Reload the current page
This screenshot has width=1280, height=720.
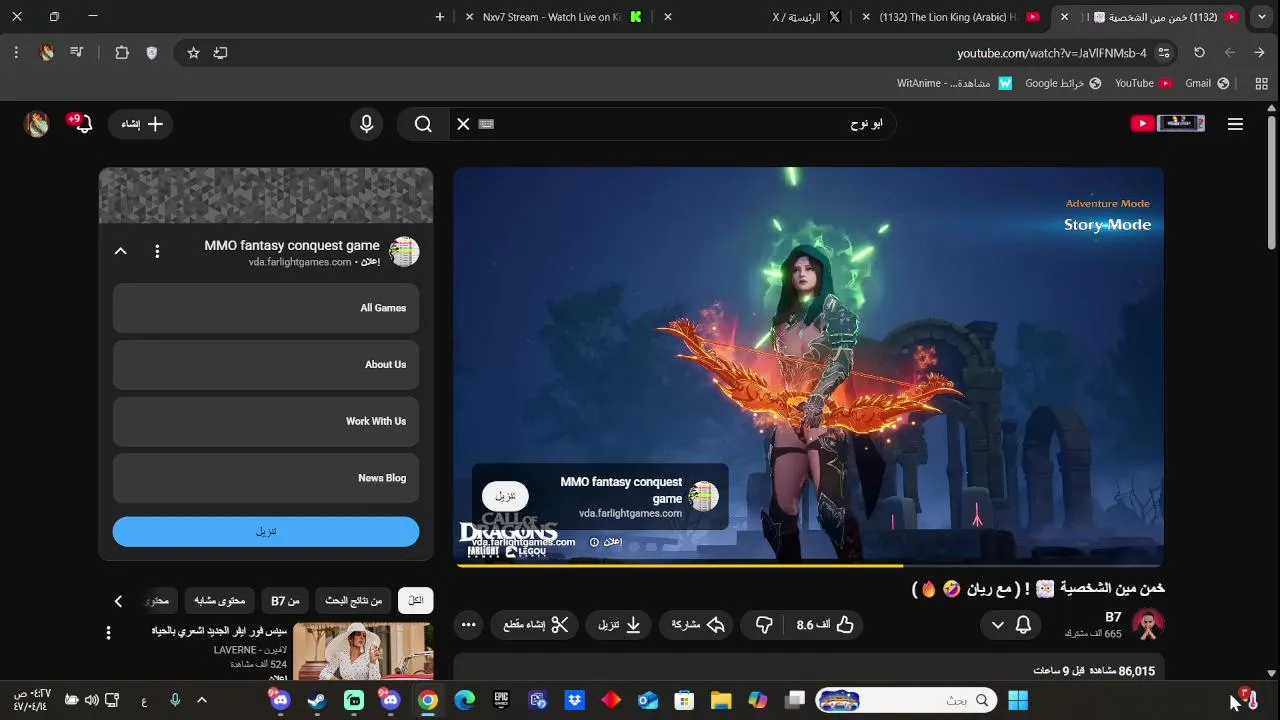1199,53
